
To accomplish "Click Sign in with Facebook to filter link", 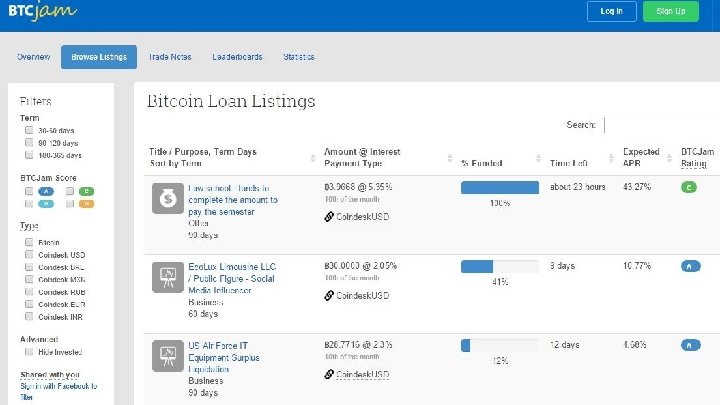I will (58, 392).
